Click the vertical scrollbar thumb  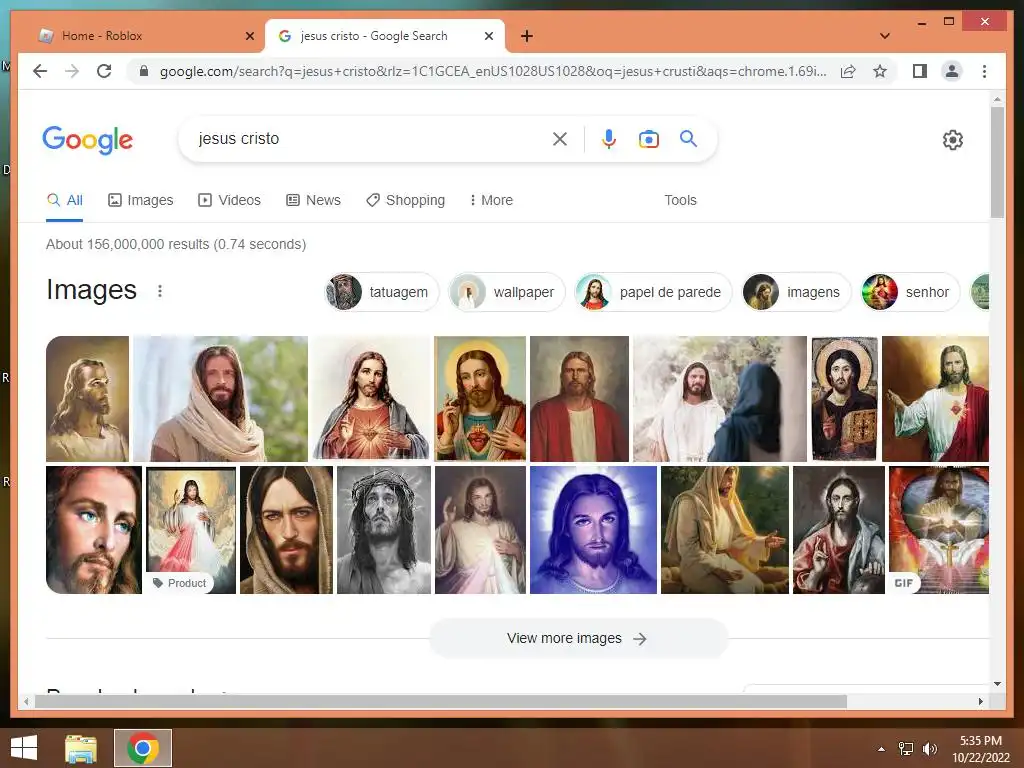pos(997,162)
